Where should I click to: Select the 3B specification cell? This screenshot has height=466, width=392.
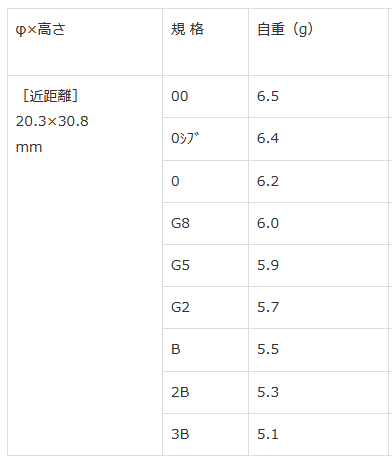pyautogui.click(x=205, y=434)
